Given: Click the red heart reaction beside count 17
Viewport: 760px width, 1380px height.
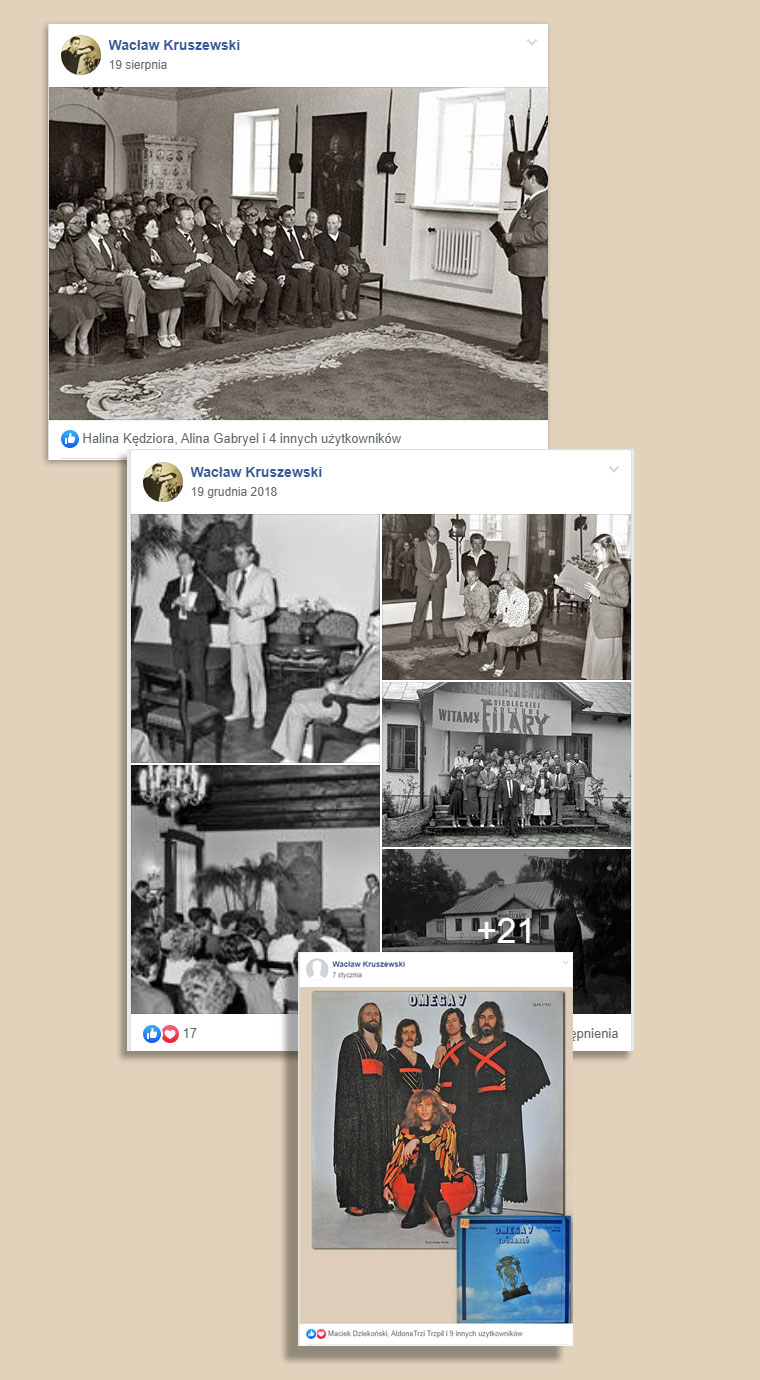Looking at the screenshot, I should pyautogui.click(x=170, y=1034).
